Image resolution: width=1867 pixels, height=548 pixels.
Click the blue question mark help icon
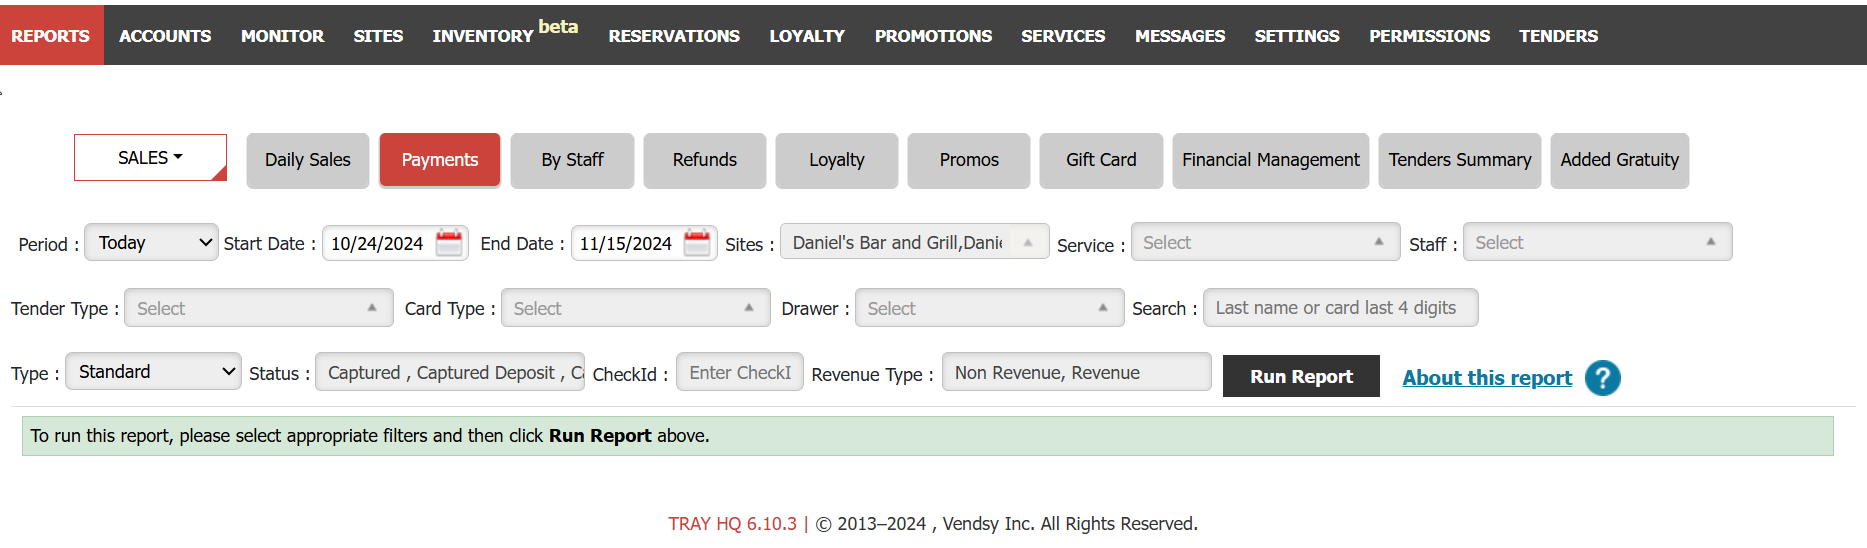click(1602, 378)
